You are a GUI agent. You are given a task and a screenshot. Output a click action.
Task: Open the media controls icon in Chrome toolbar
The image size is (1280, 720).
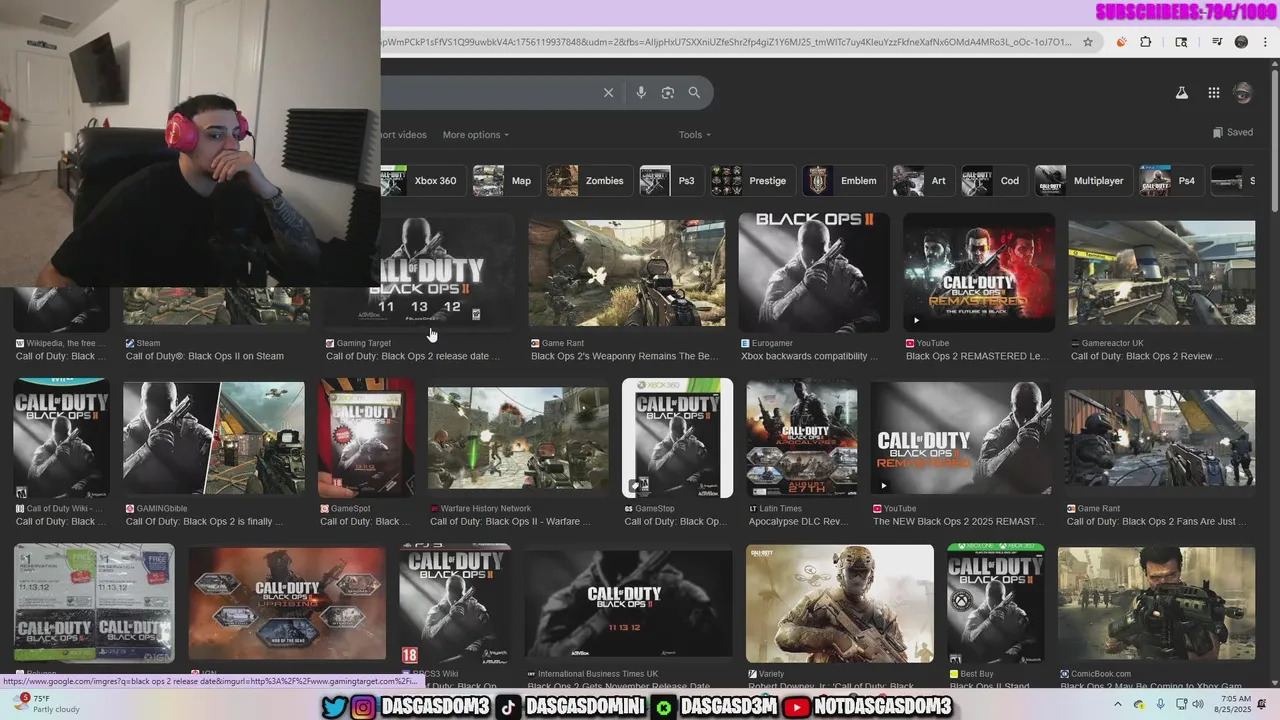[1217, 42]
